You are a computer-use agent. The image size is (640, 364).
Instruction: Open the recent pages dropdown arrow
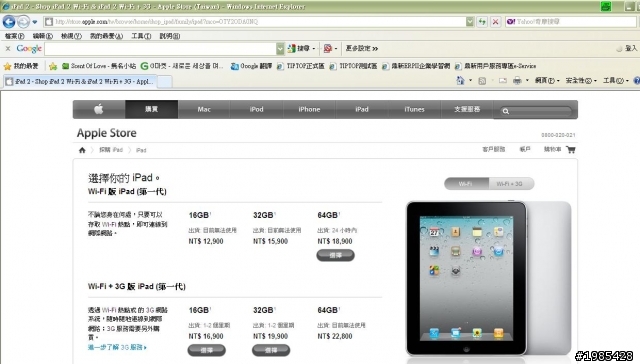(35, 22)
